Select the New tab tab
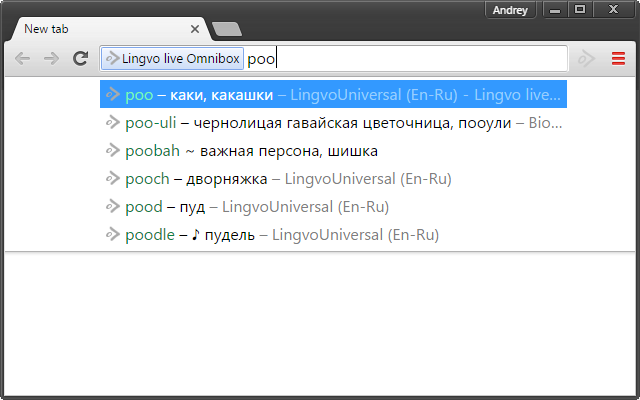Screen dimensions: 640x400 tap(110, 29)
